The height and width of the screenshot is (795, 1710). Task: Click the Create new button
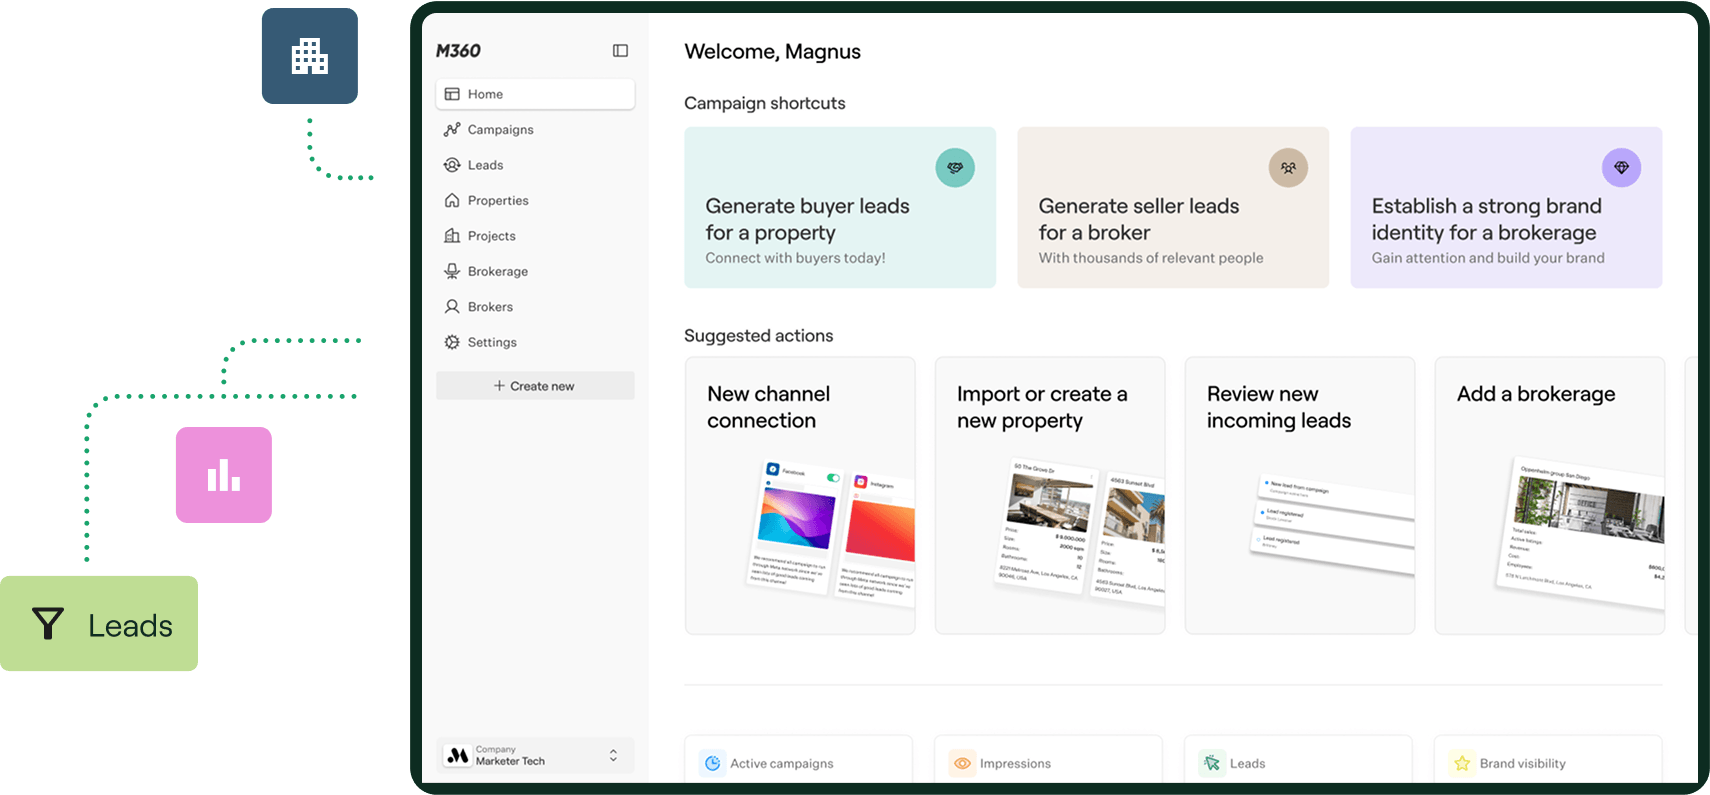[x=535, y=386]
